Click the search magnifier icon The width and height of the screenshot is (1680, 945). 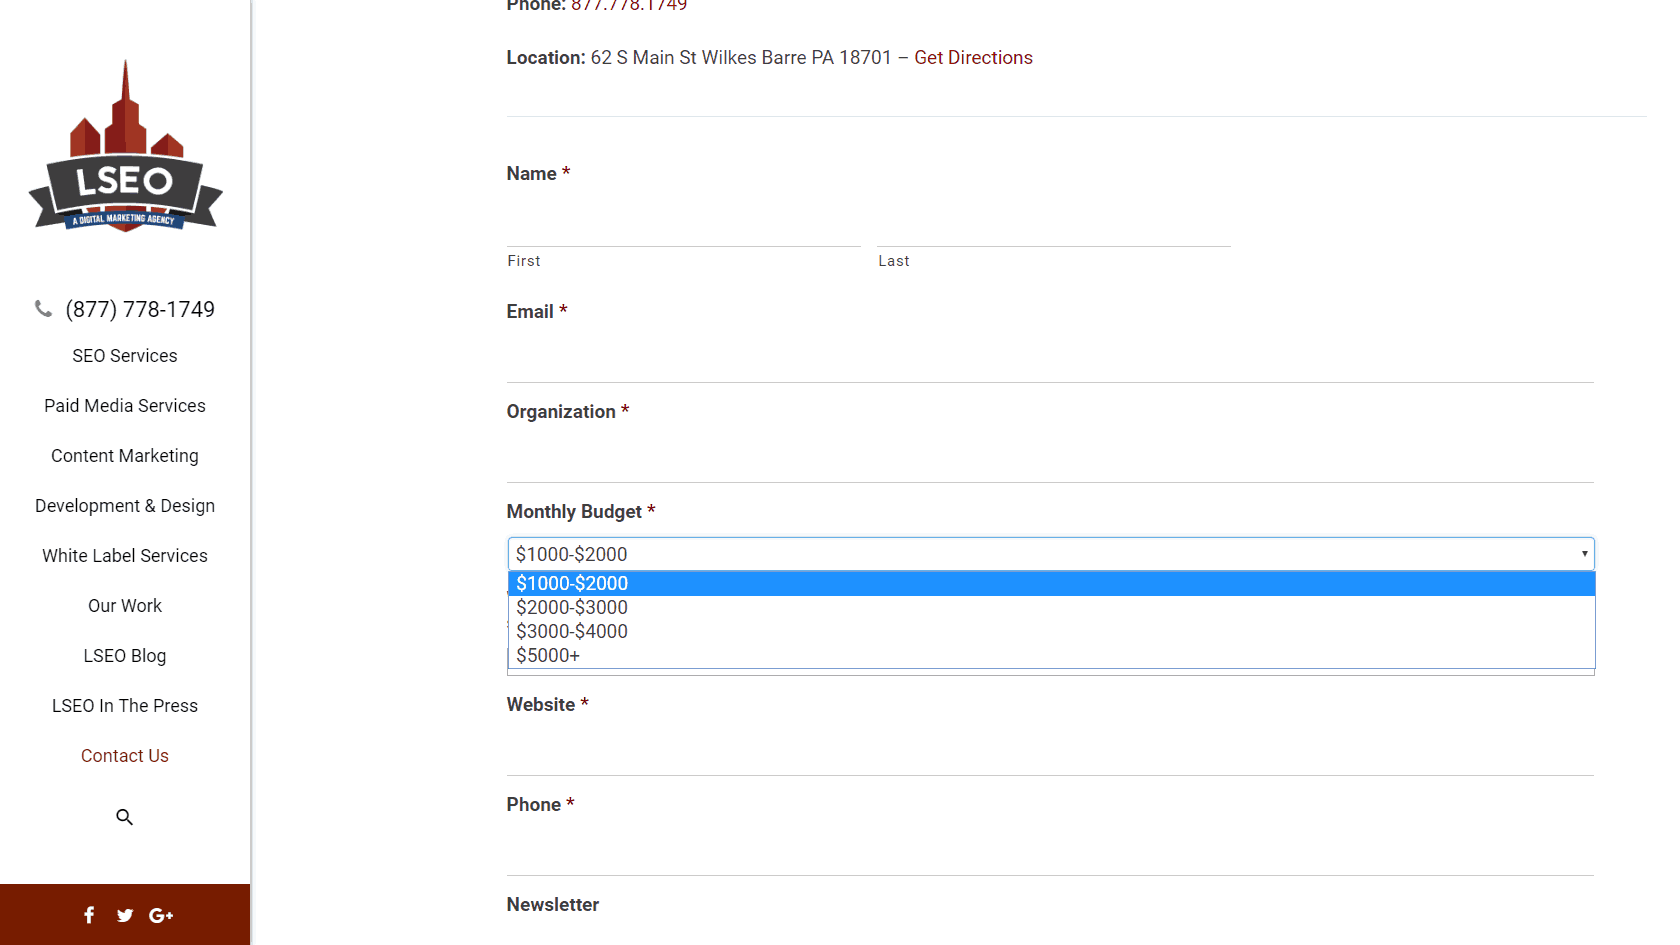pyautogui.click(x=124, y=817)
